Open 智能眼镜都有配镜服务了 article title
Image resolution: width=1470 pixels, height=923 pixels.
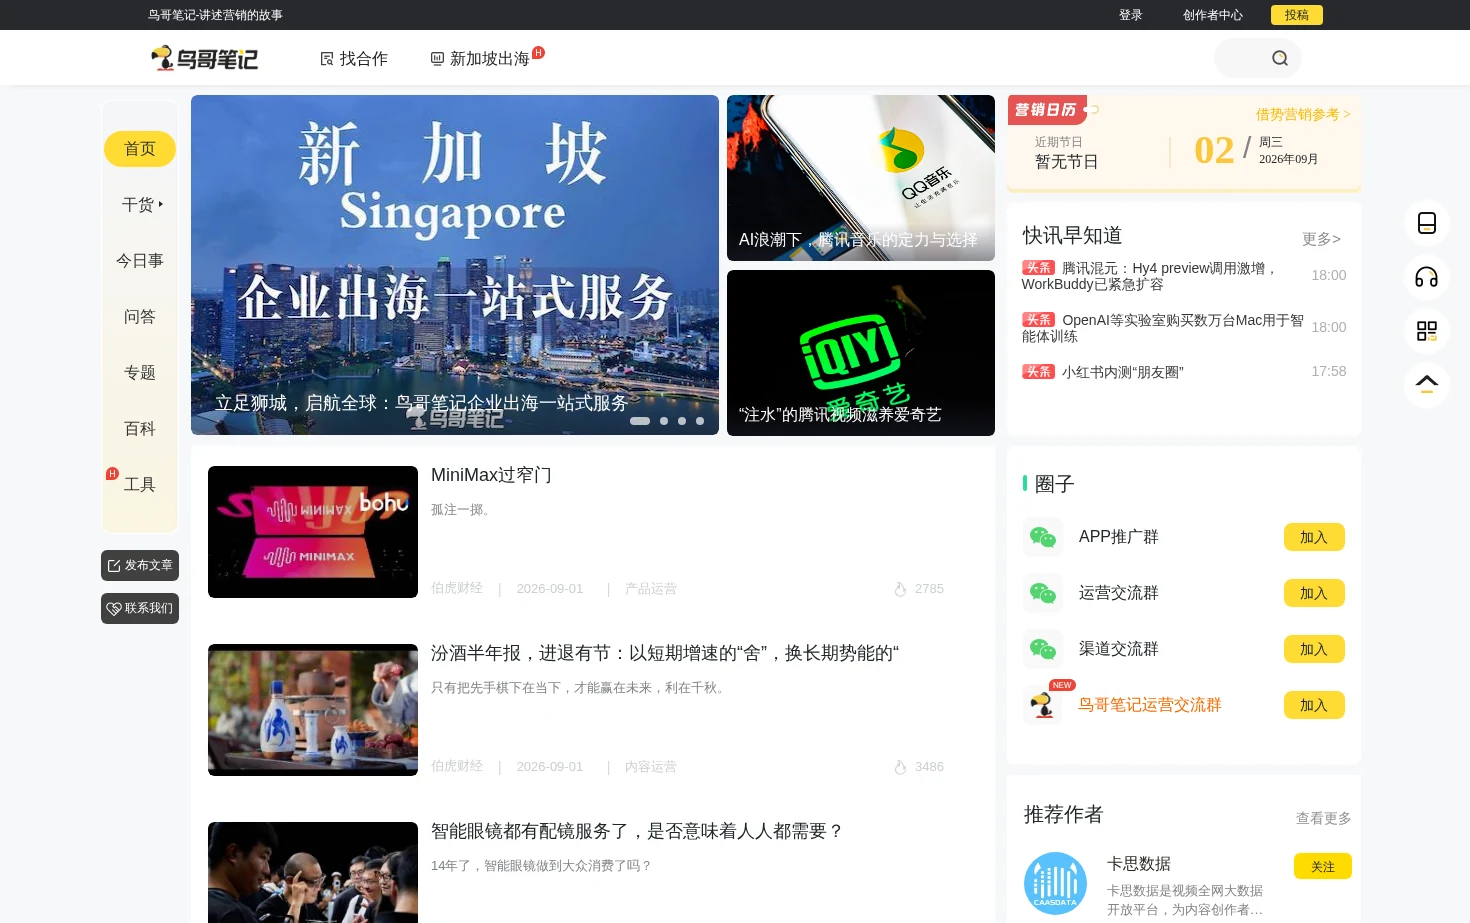[x=638, y=831]
